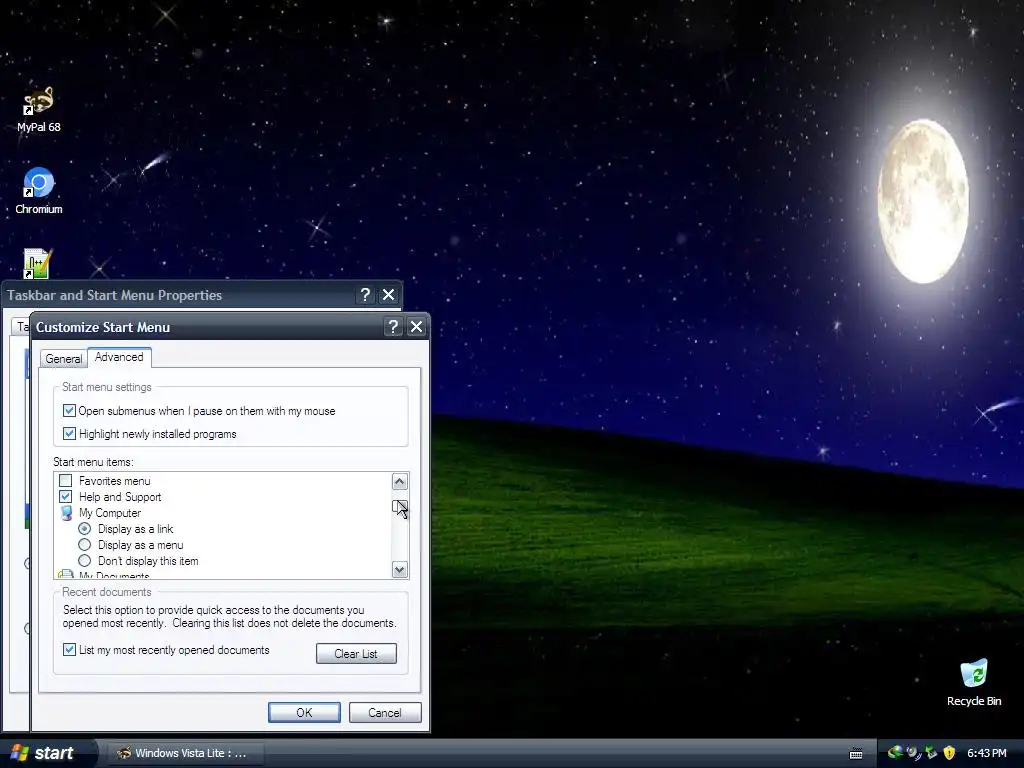Click the OK button
The height and width of the screenshot is (768, 1024).
[x=304, y=712]
